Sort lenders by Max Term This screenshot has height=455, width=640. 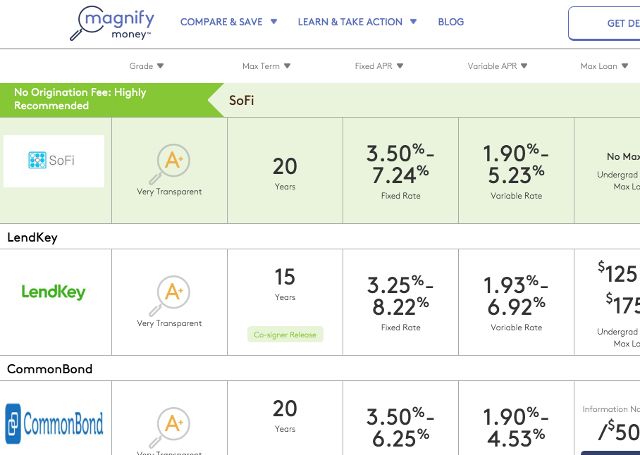266,67
